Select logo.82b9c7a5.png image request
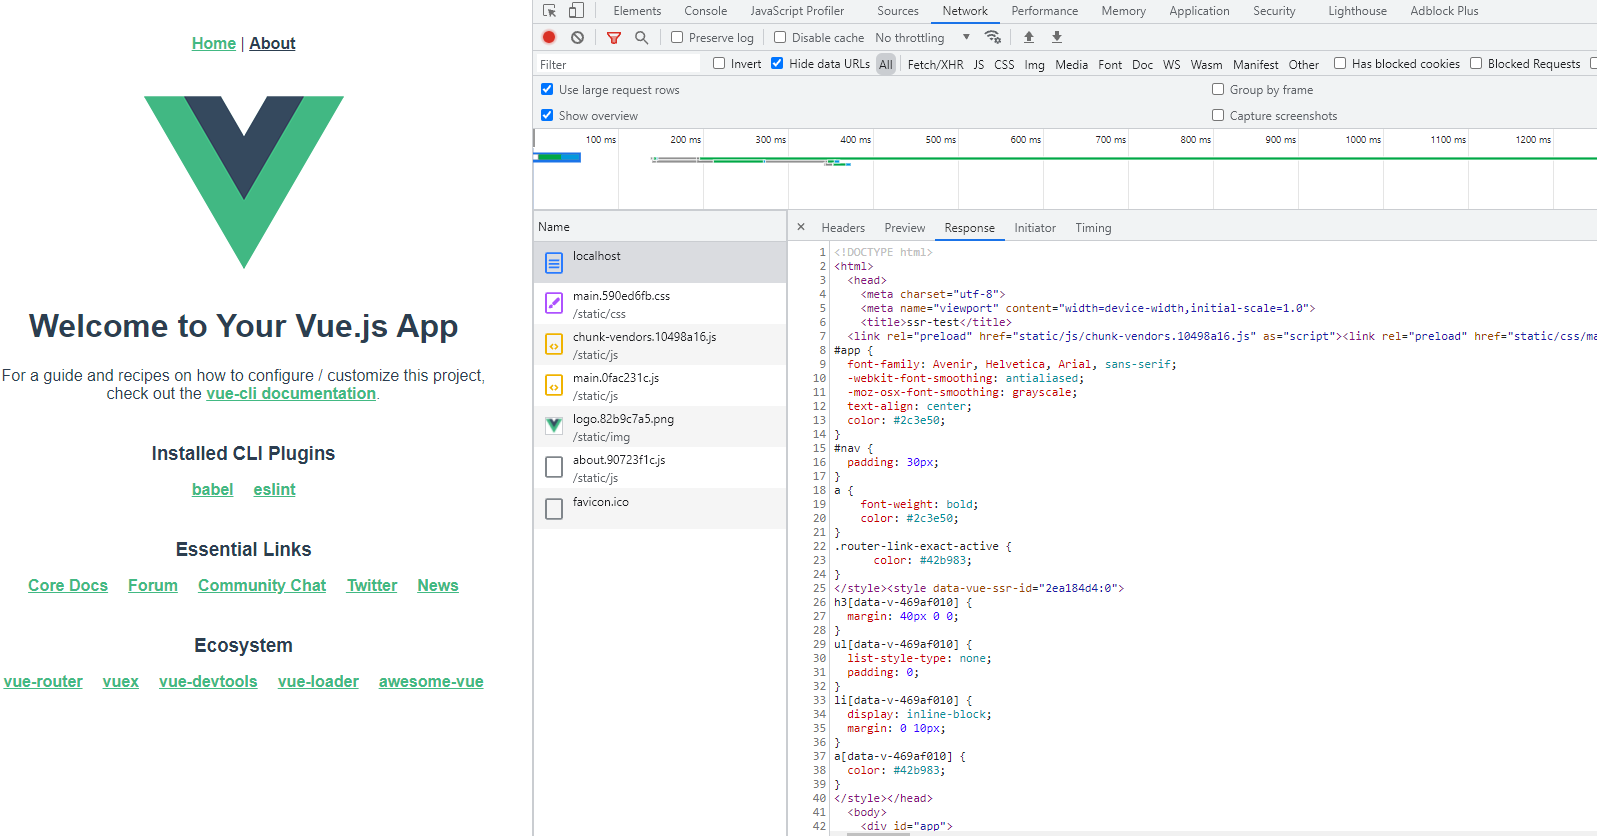Viewport: 1597px width, 836px height. 660,426
